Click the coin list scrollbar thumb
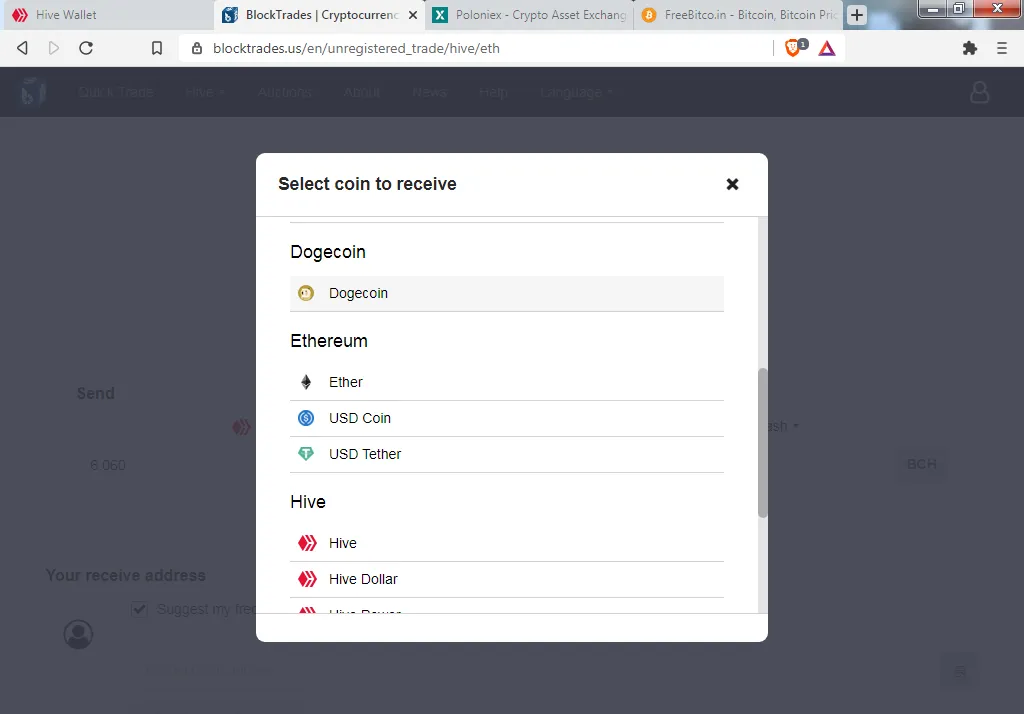Image resolution: width=1024 pixels, height=714 pixels. click(x=762, y=443)
